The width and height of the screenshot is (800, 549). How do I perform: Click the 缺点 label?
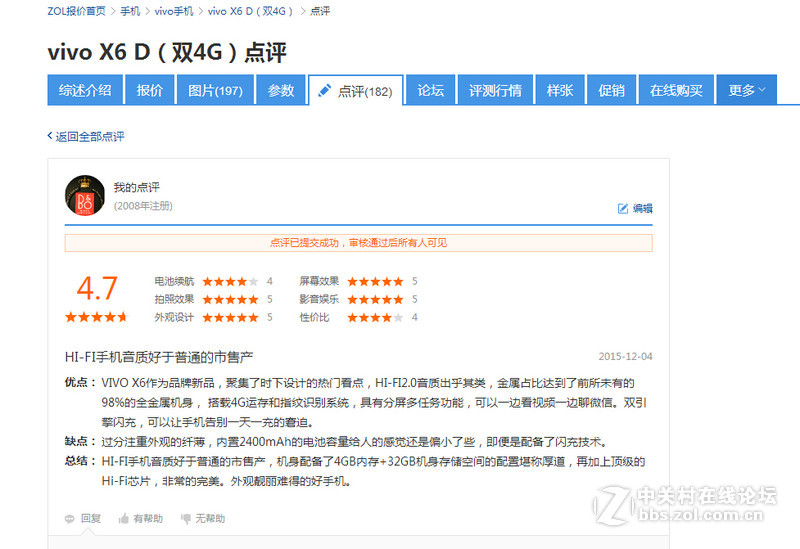click(80, 441)
